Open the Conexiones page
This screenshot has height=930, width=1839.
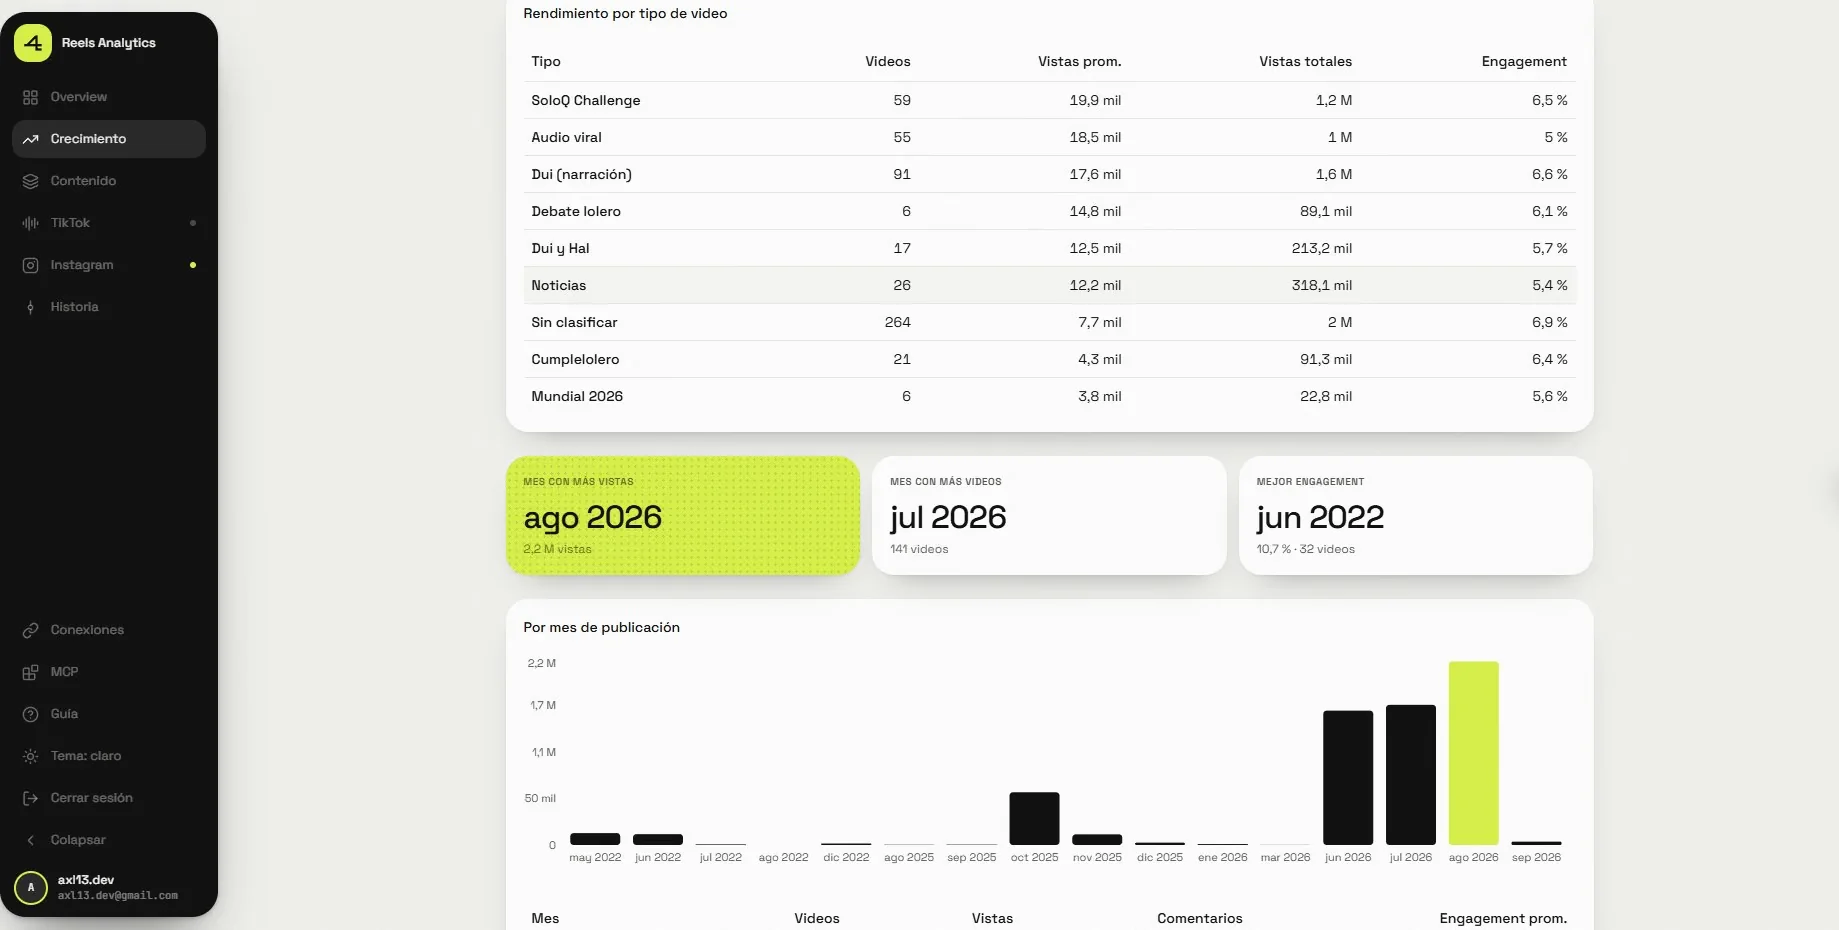tap(109, 630)
